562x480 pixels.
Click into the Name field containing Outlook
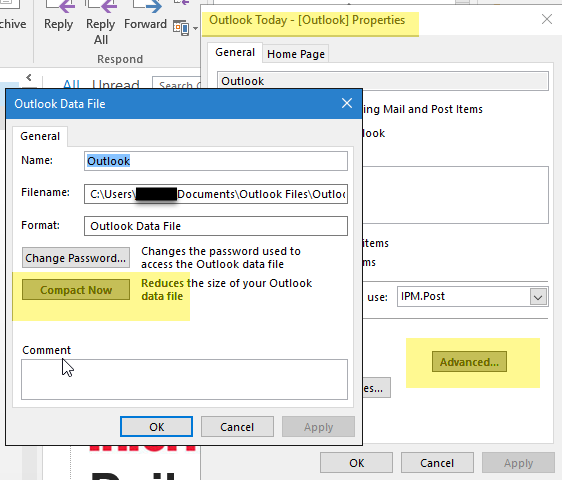coord(216,161)
